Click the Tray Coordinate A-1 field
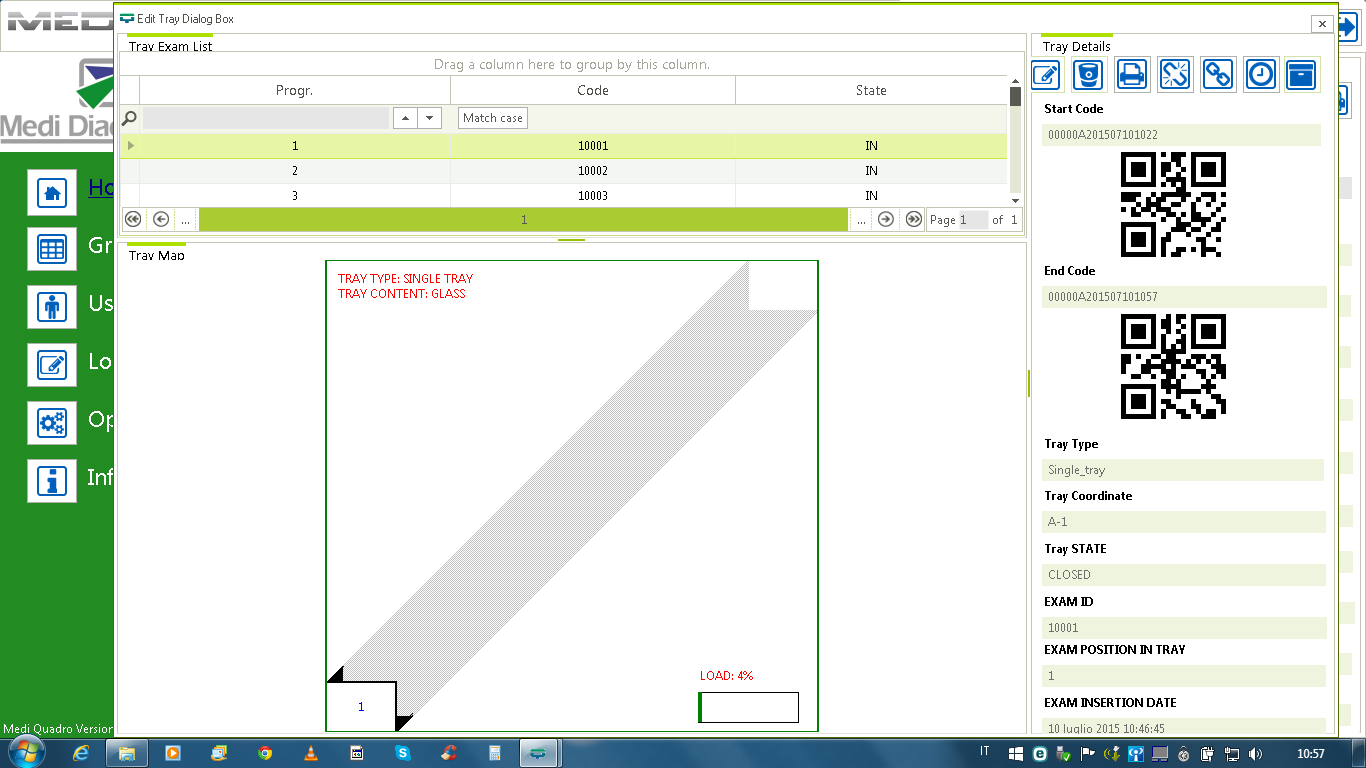The width and height of the screenshot is (1366, 768). pyautogui.click(x=1184, y=522)
